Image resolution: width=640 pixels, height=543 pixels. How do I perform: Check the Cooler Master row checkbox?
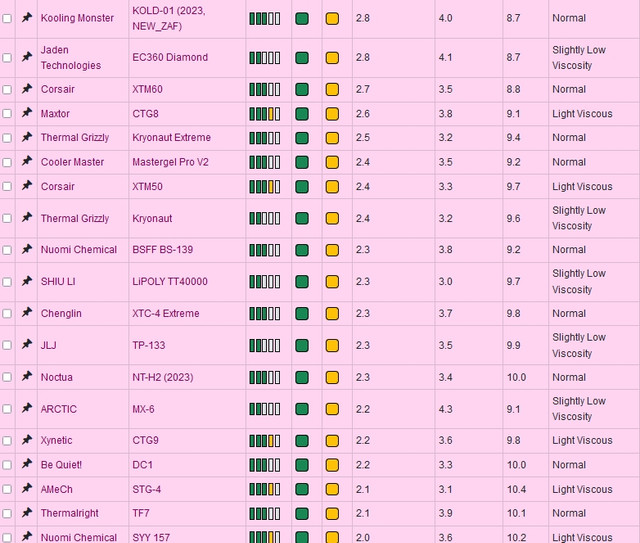(x=7, y=162)
